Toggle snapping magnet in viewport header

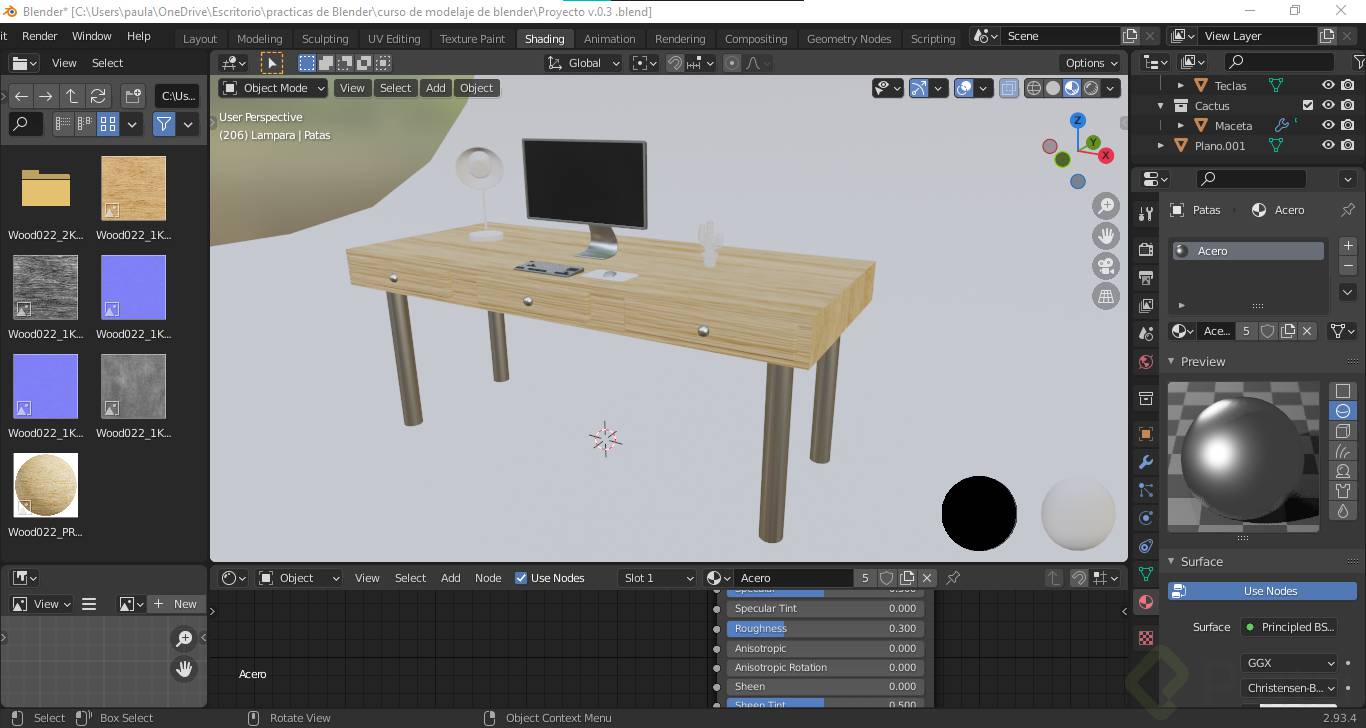pyautogui.click(x=675, y=63)
